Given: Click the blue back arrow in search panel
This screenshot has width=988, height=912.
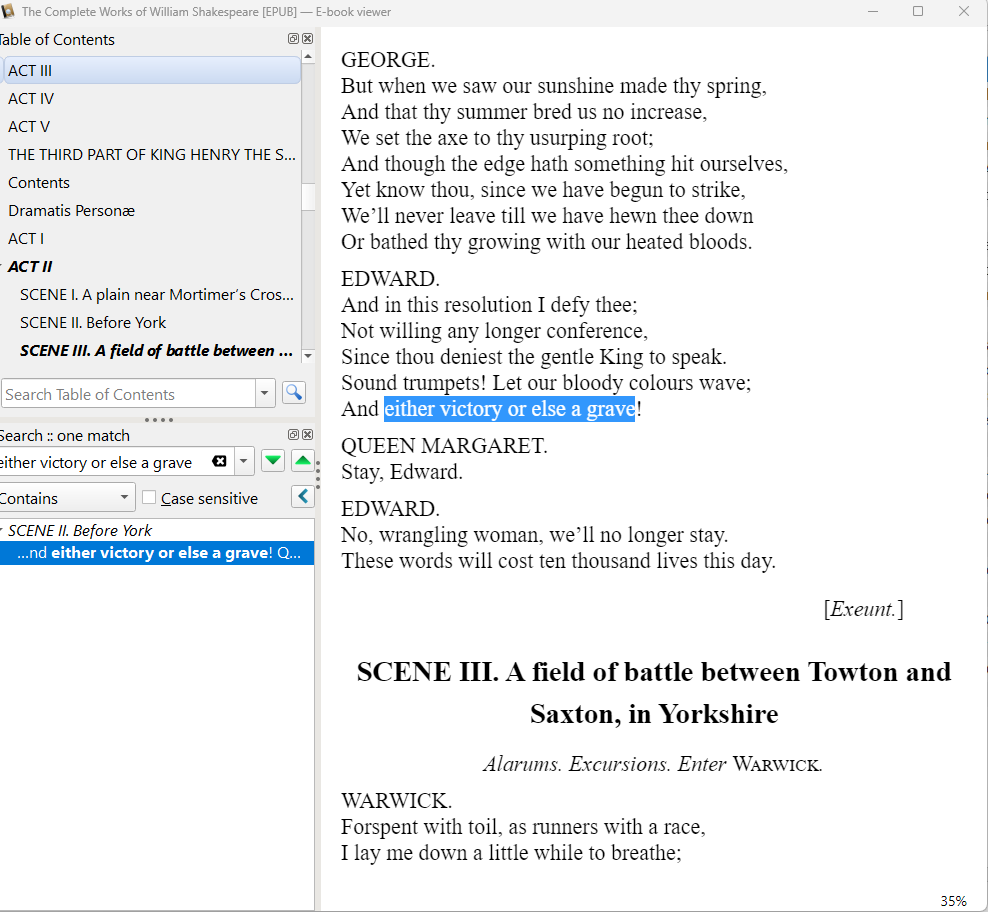Looking at the screenshot, I should coord(302,497).
